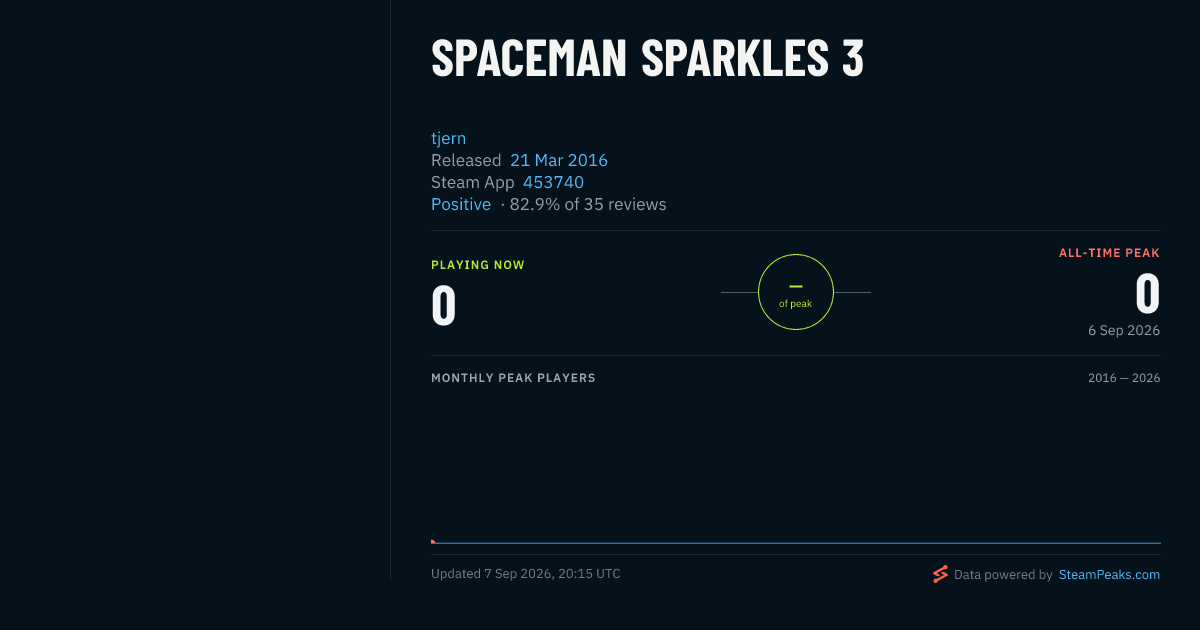This screenshot has width=1200, height=630.
Task: Click the Updated 7 Sep 2026 timestamp
Action: point(526,574)
